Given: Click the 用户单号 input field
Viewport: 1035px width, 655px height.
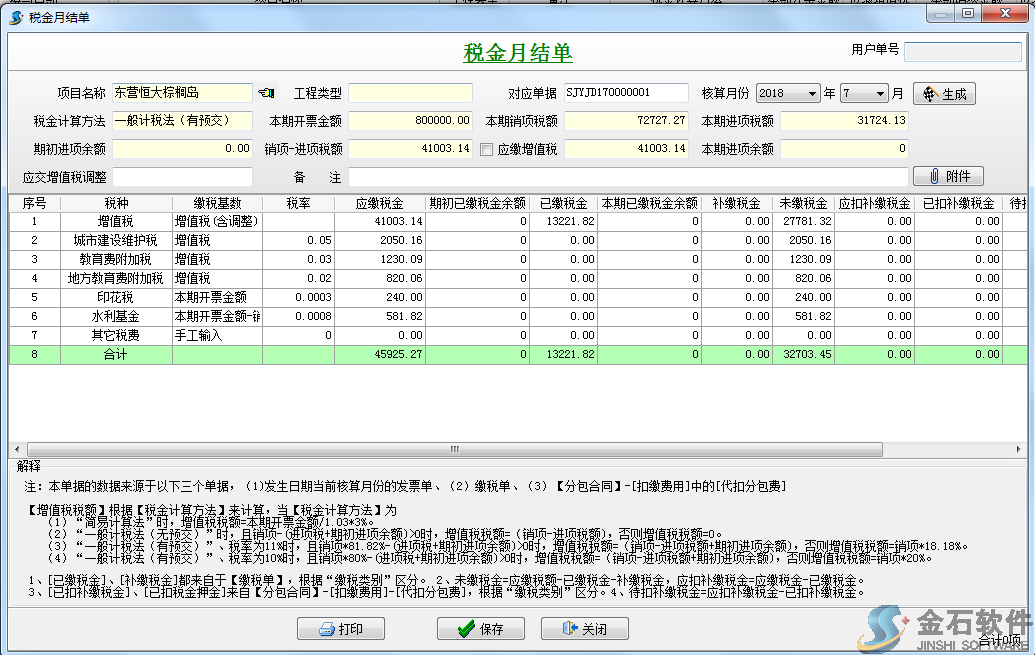Looking at the screenshot, I should (x=963, y=50).
